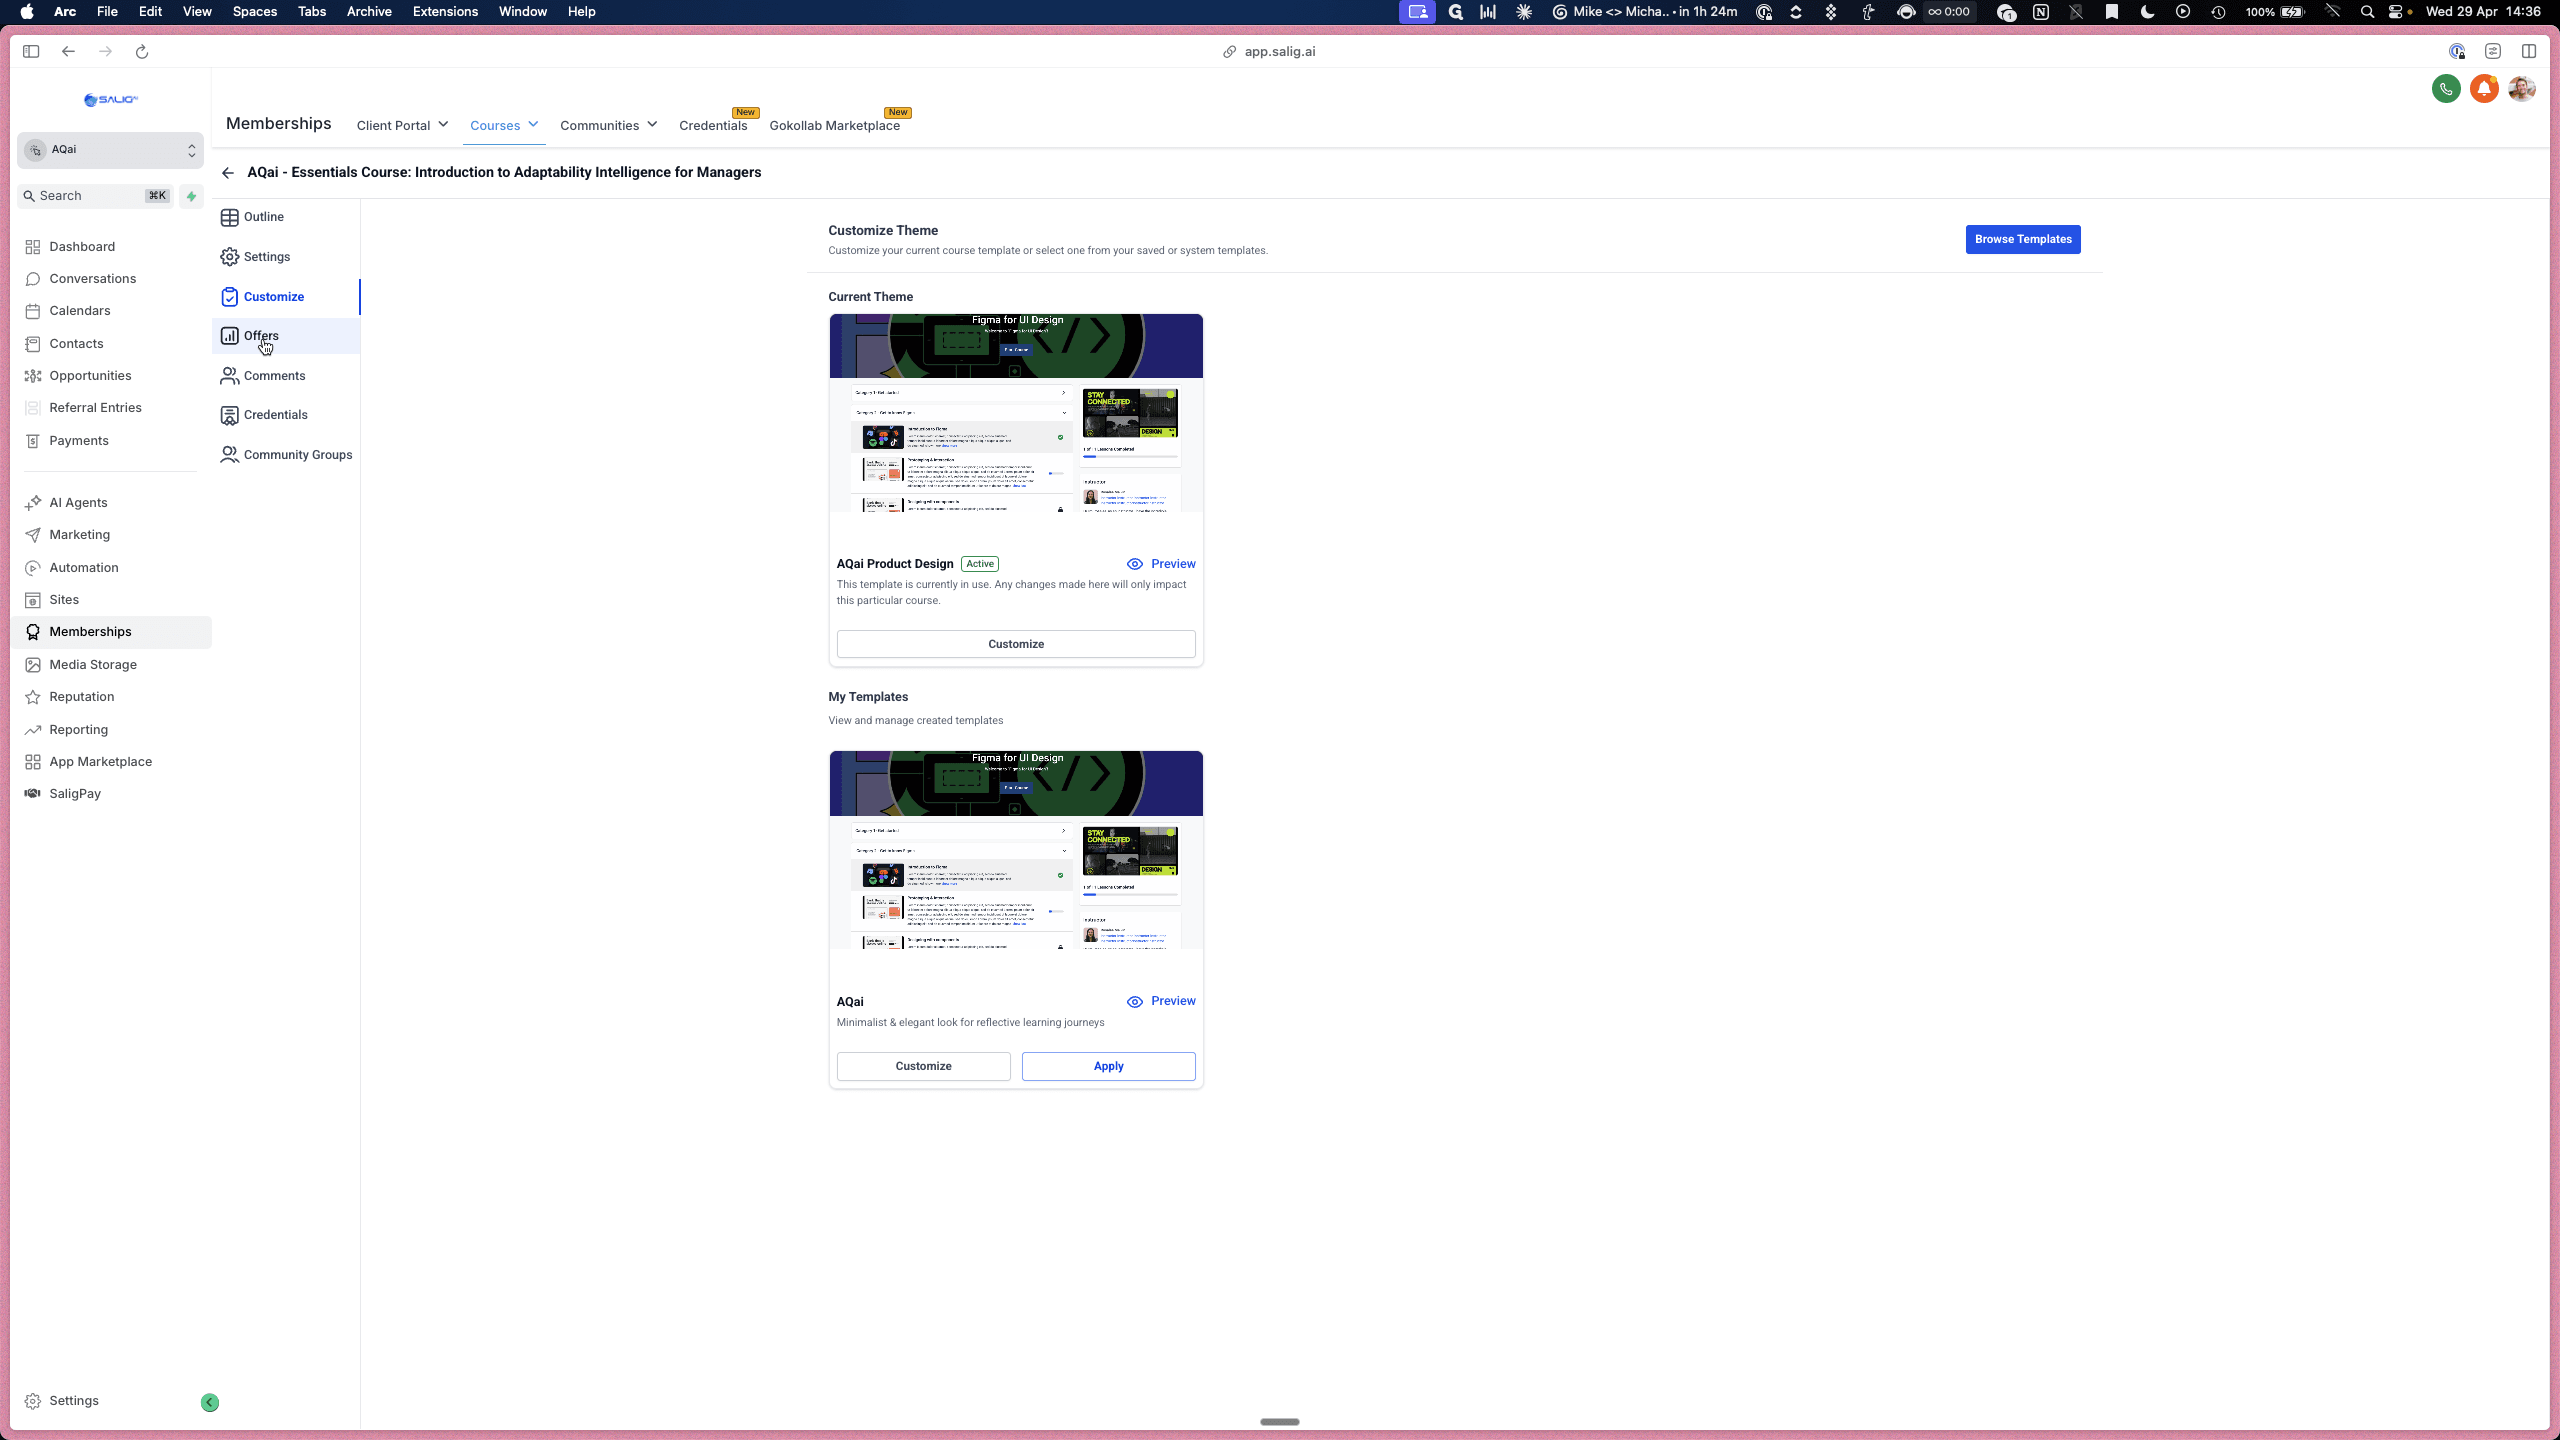Click the lightning quick actions icon
2560x1440 pixels.
pos(191,196)
